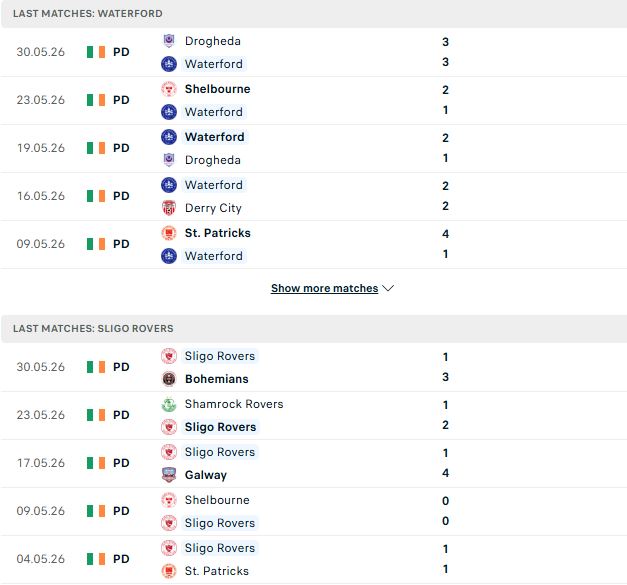Open Galway team name

click(x=206, y=475)
